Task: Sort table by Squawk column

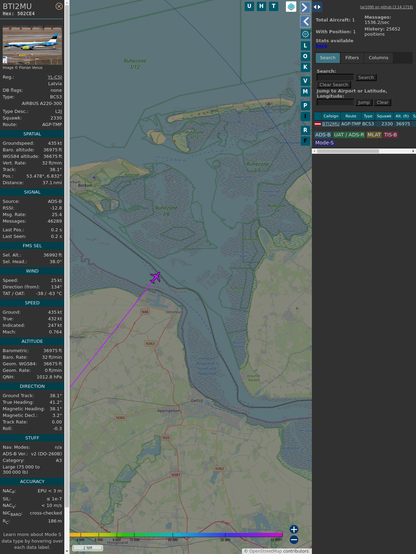Action: [x=384, y=116]
